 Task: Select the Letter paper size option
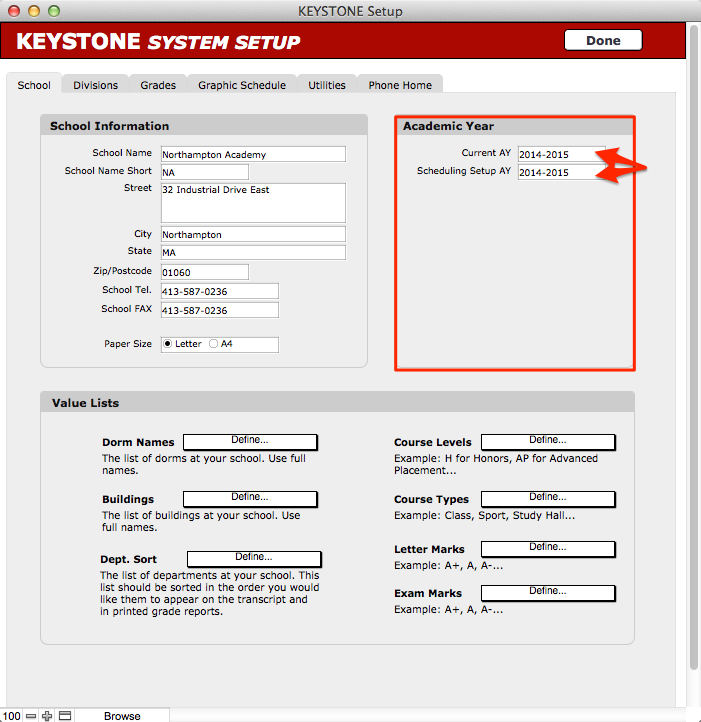[167, 344]
